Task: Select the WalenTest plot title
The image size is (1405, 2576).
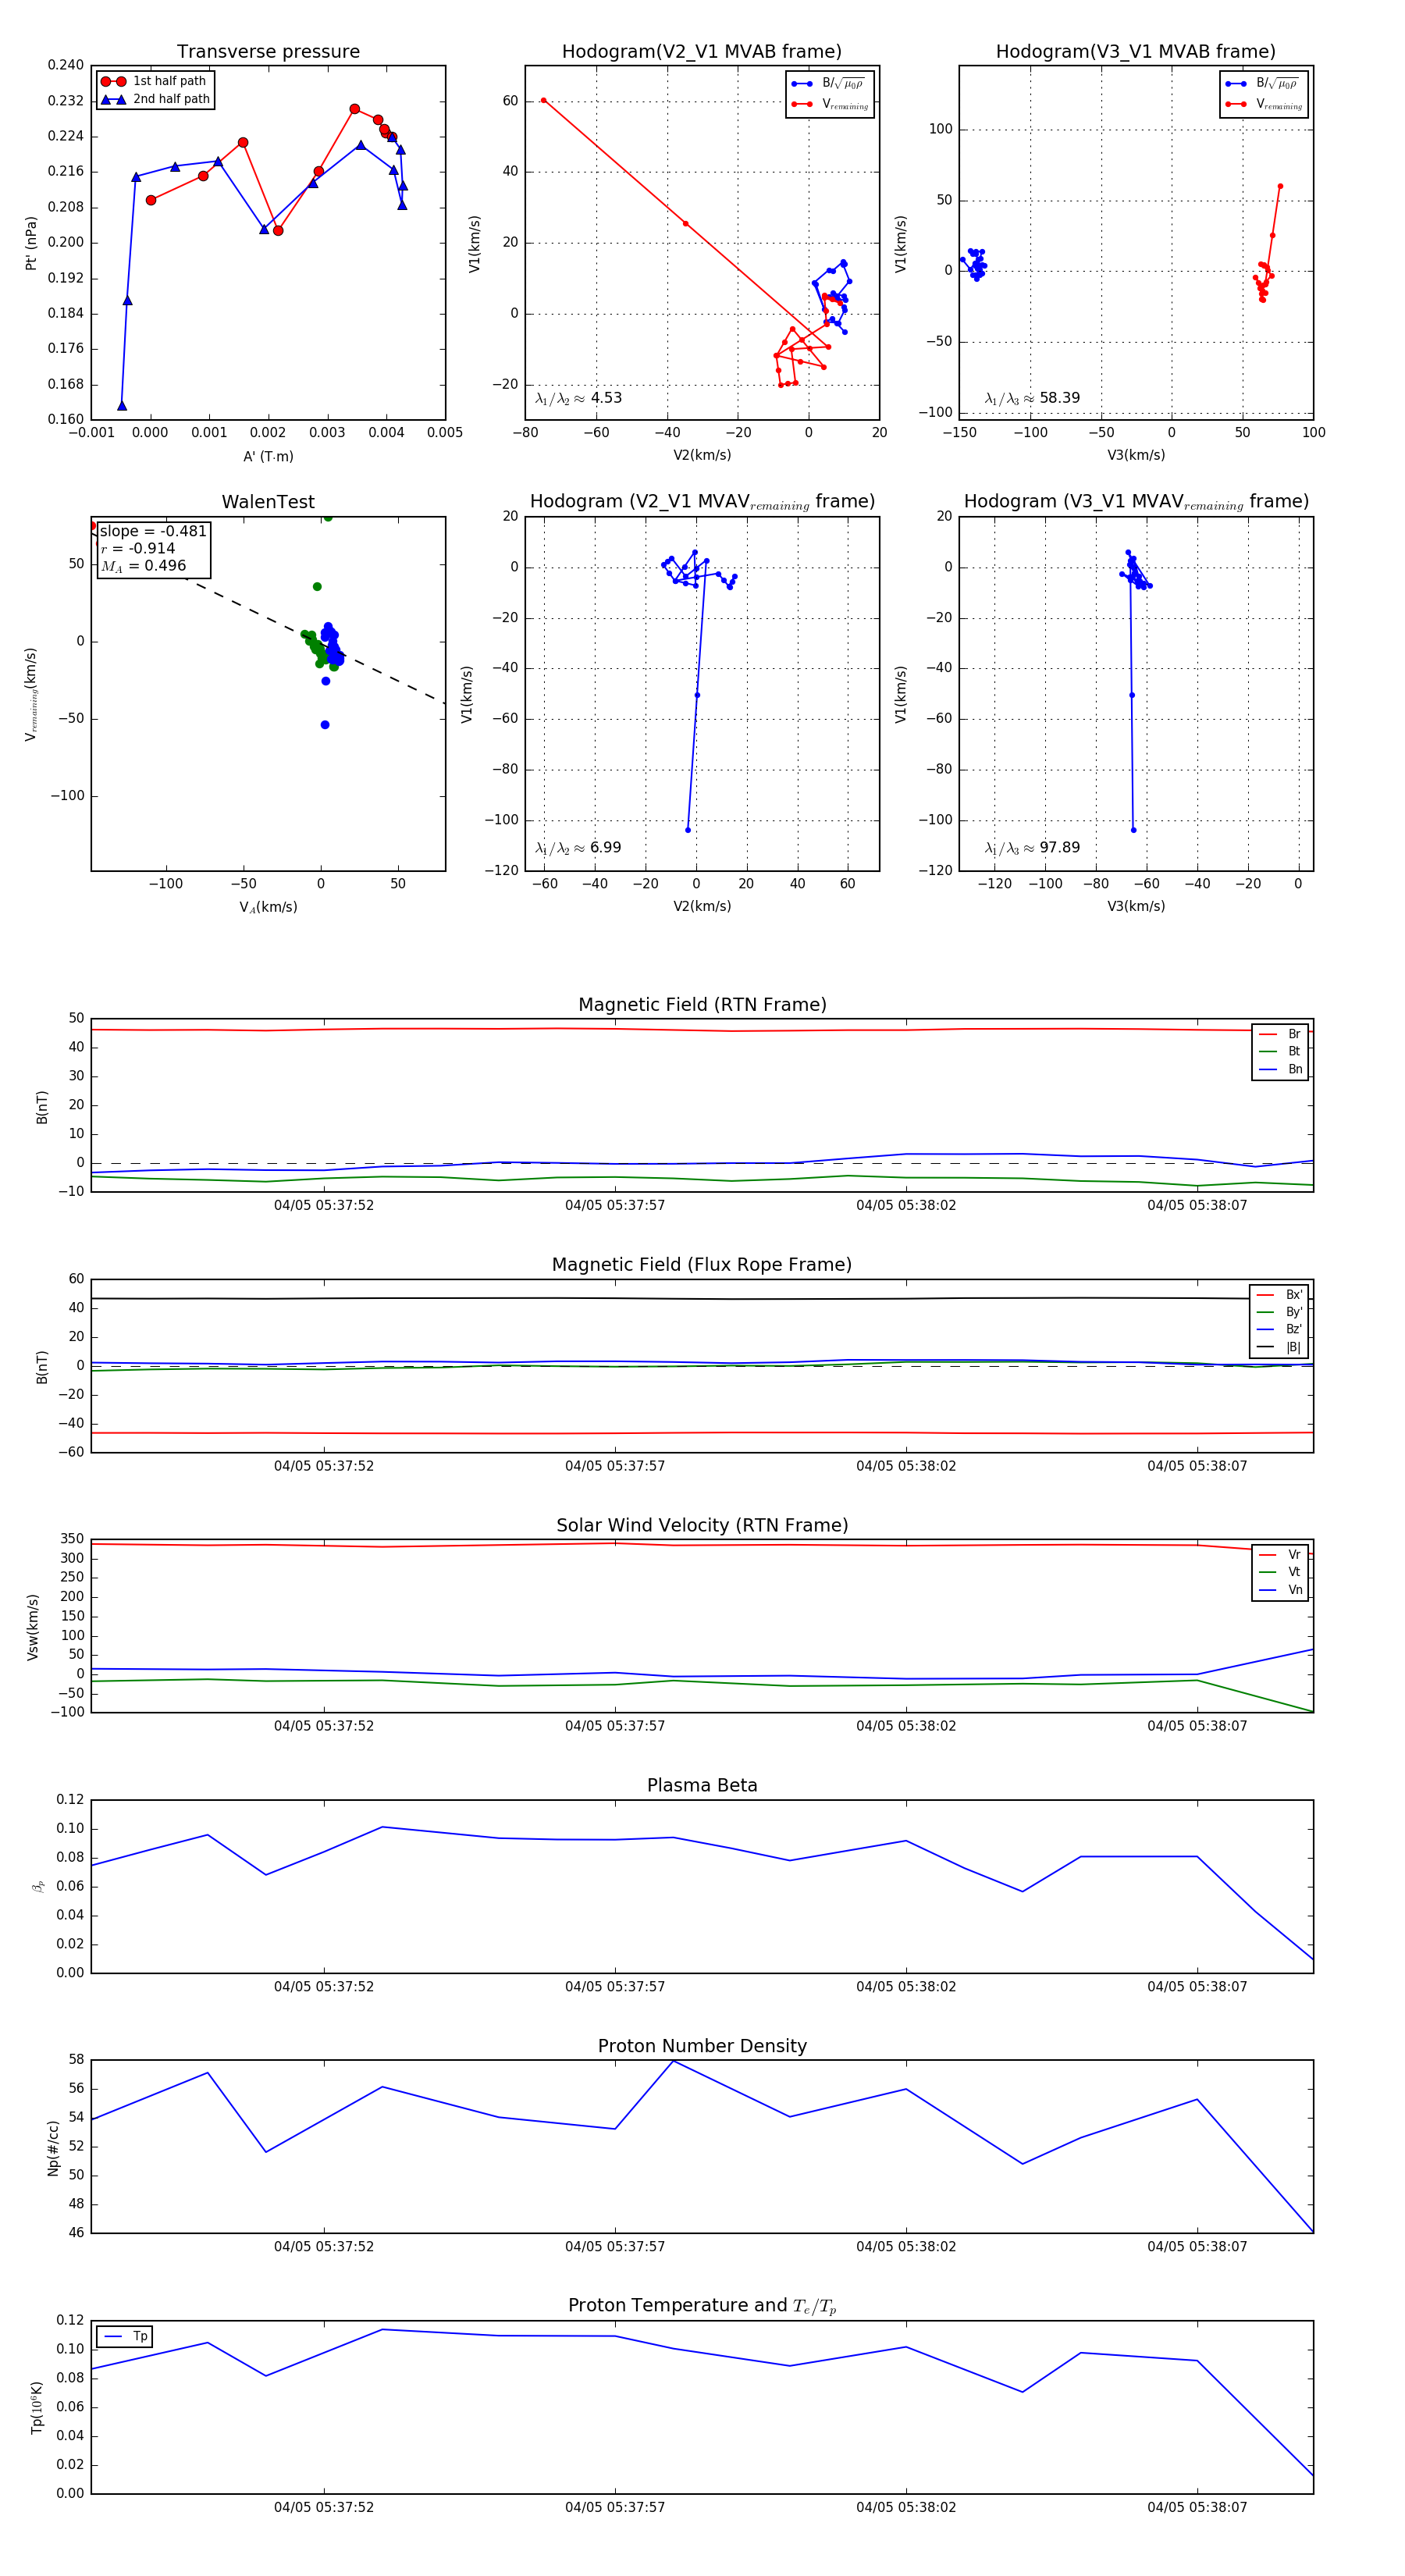Action: [268, 502]
